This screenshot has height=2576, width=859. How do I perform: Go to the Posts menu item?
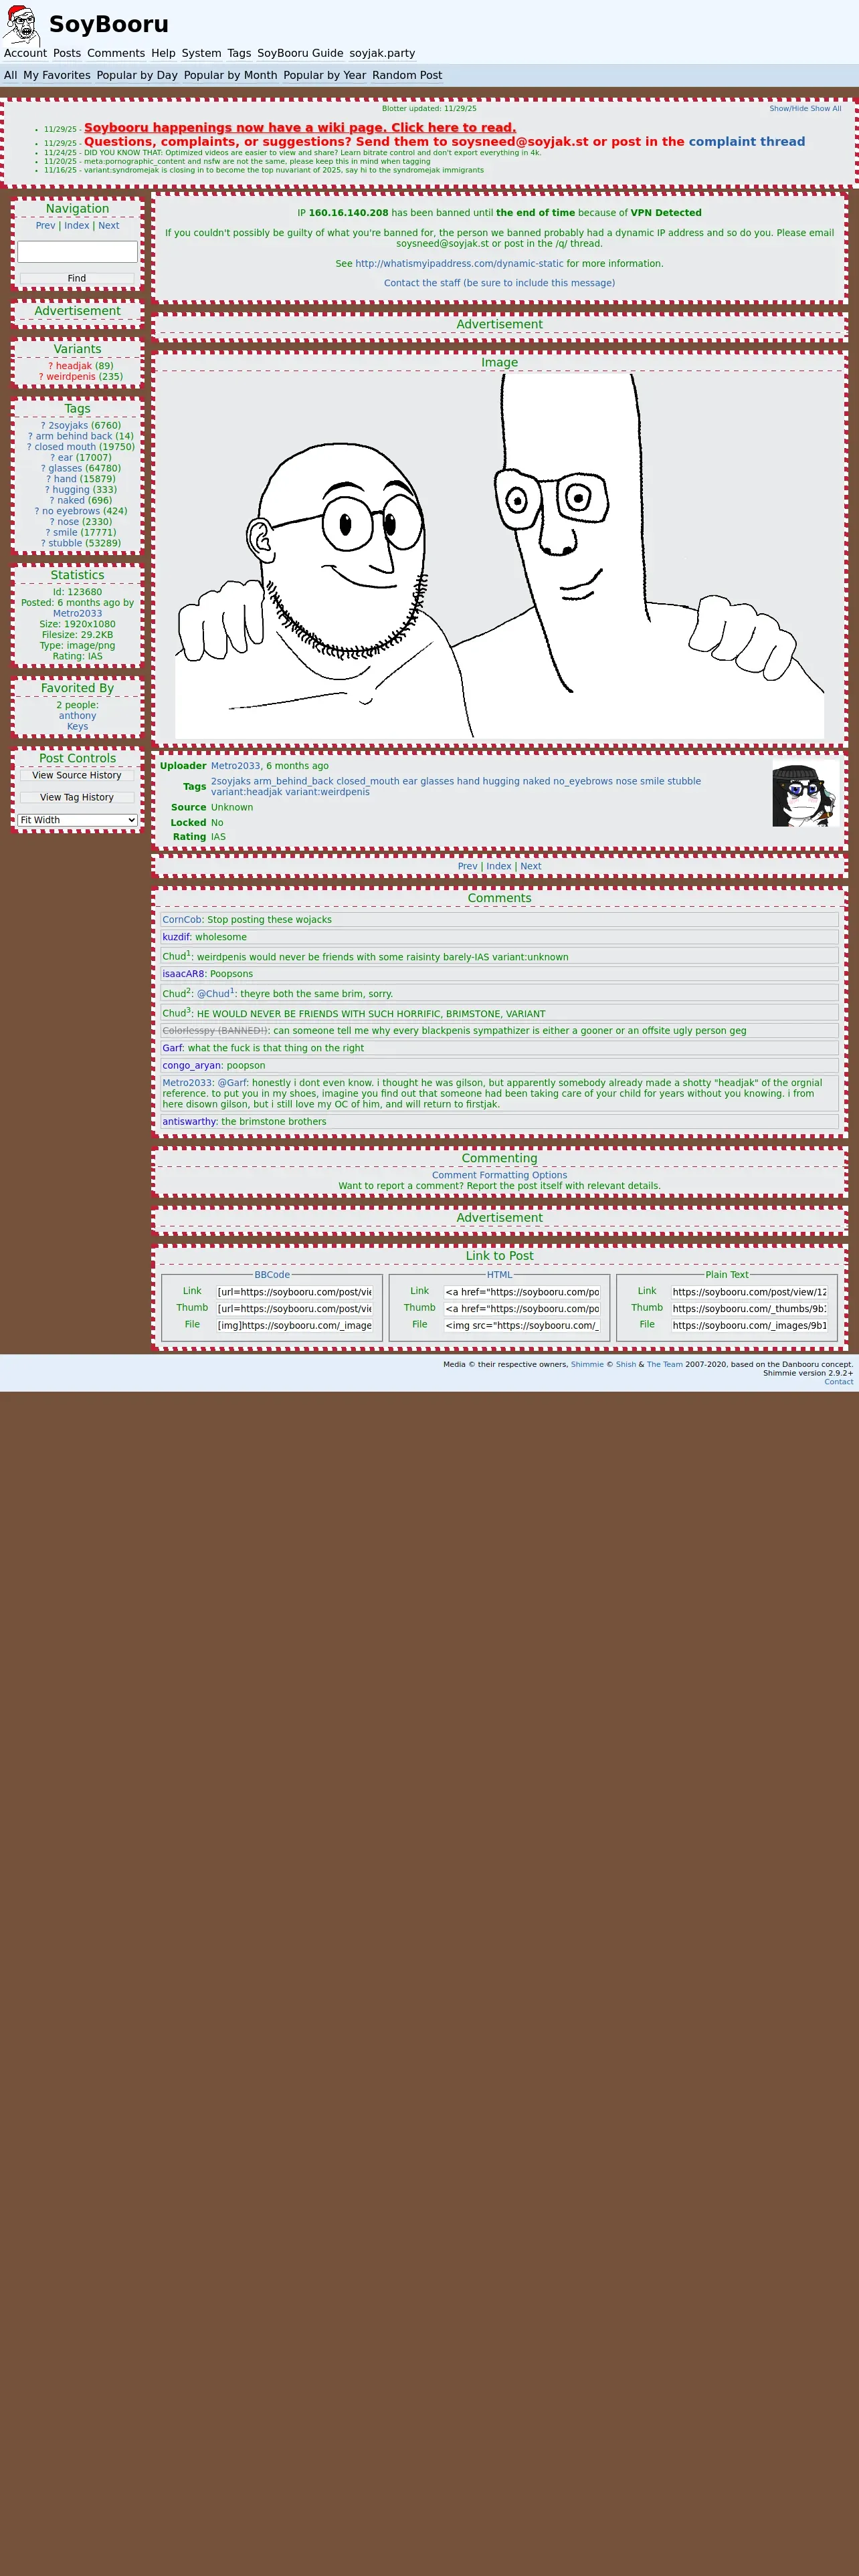pos(67,53)
